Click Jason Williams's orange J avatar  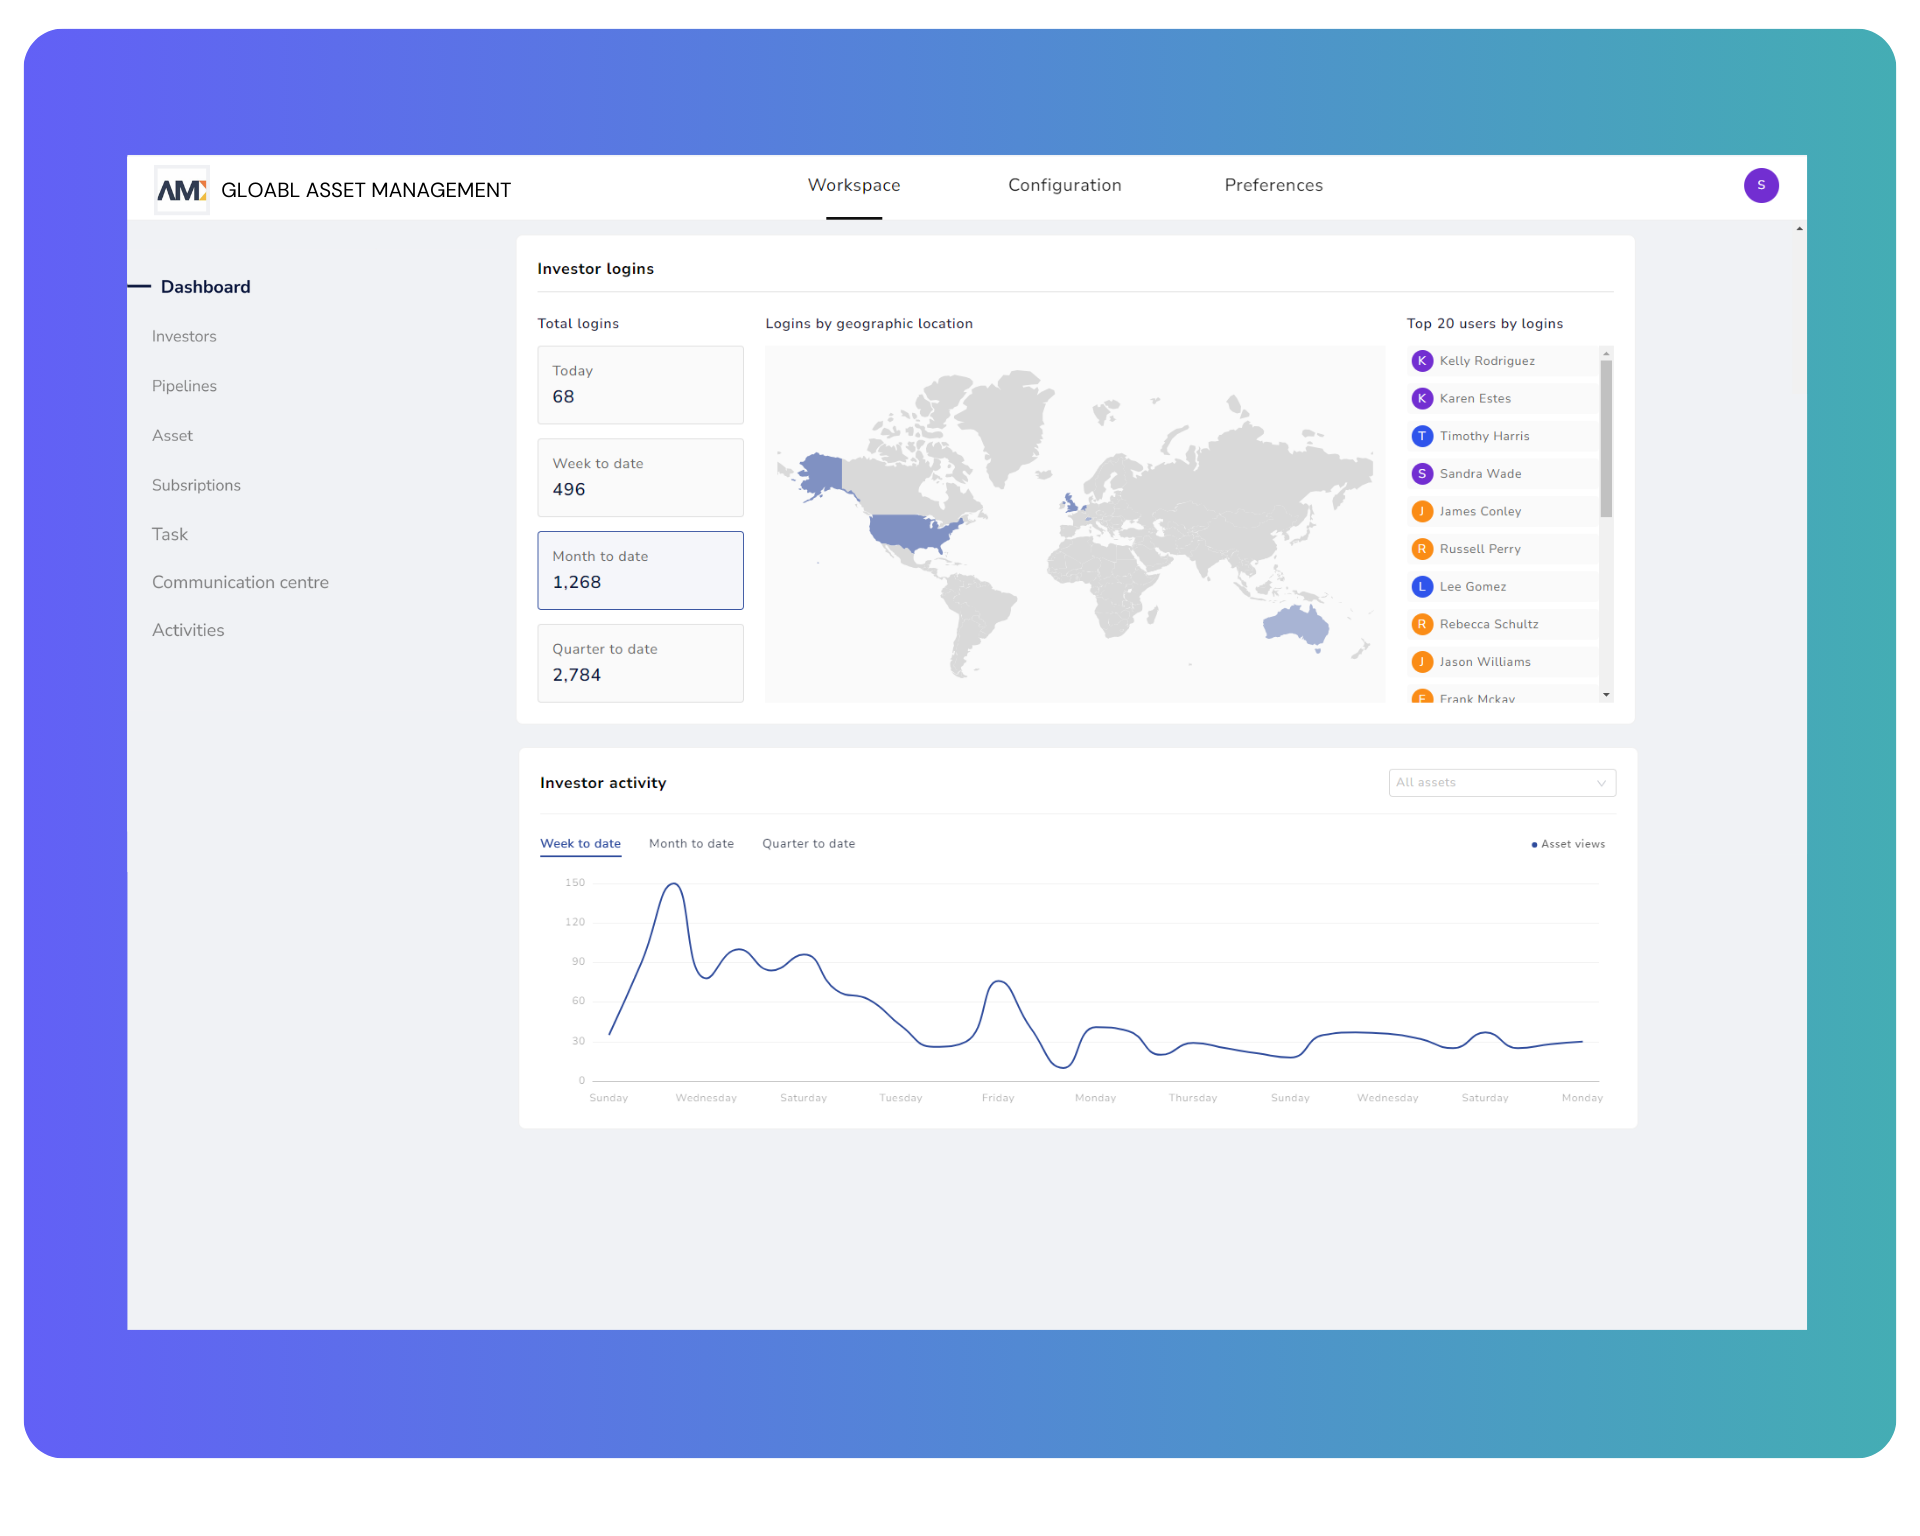[x=1422, y=662]
